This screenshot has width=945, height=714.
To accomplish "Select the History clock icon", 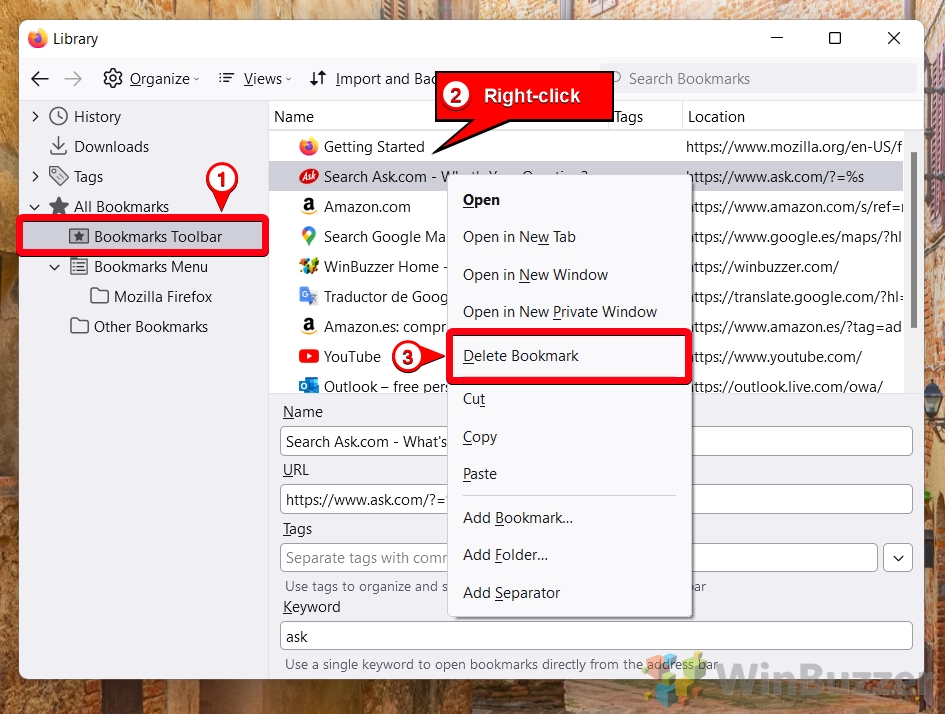I will point(58,116).
